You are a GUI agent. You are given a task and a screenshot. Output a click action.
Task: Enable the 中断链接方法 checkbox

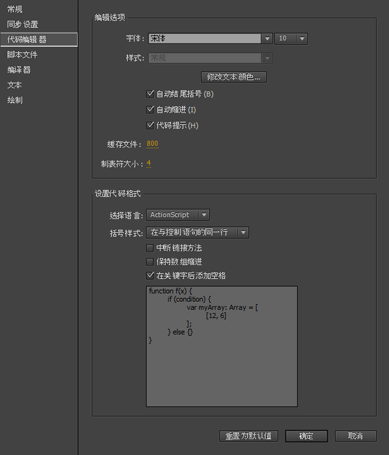(x=150, y=248)
